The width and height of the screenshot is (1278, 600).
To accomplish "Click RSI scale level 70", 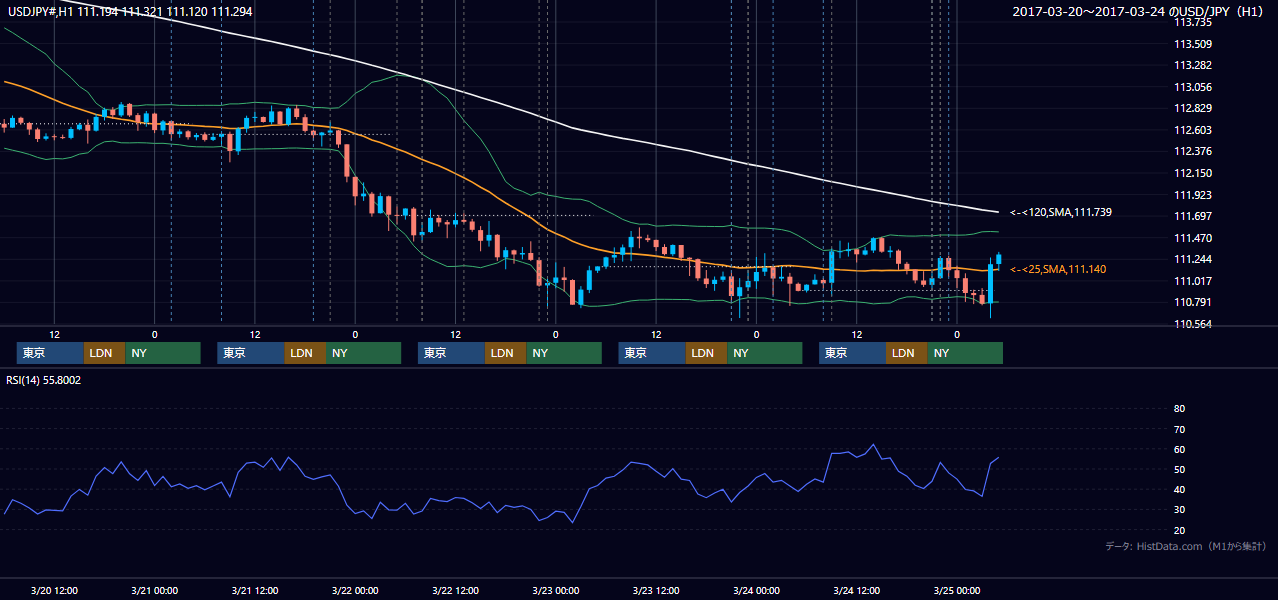I will tap(1179, 429).
